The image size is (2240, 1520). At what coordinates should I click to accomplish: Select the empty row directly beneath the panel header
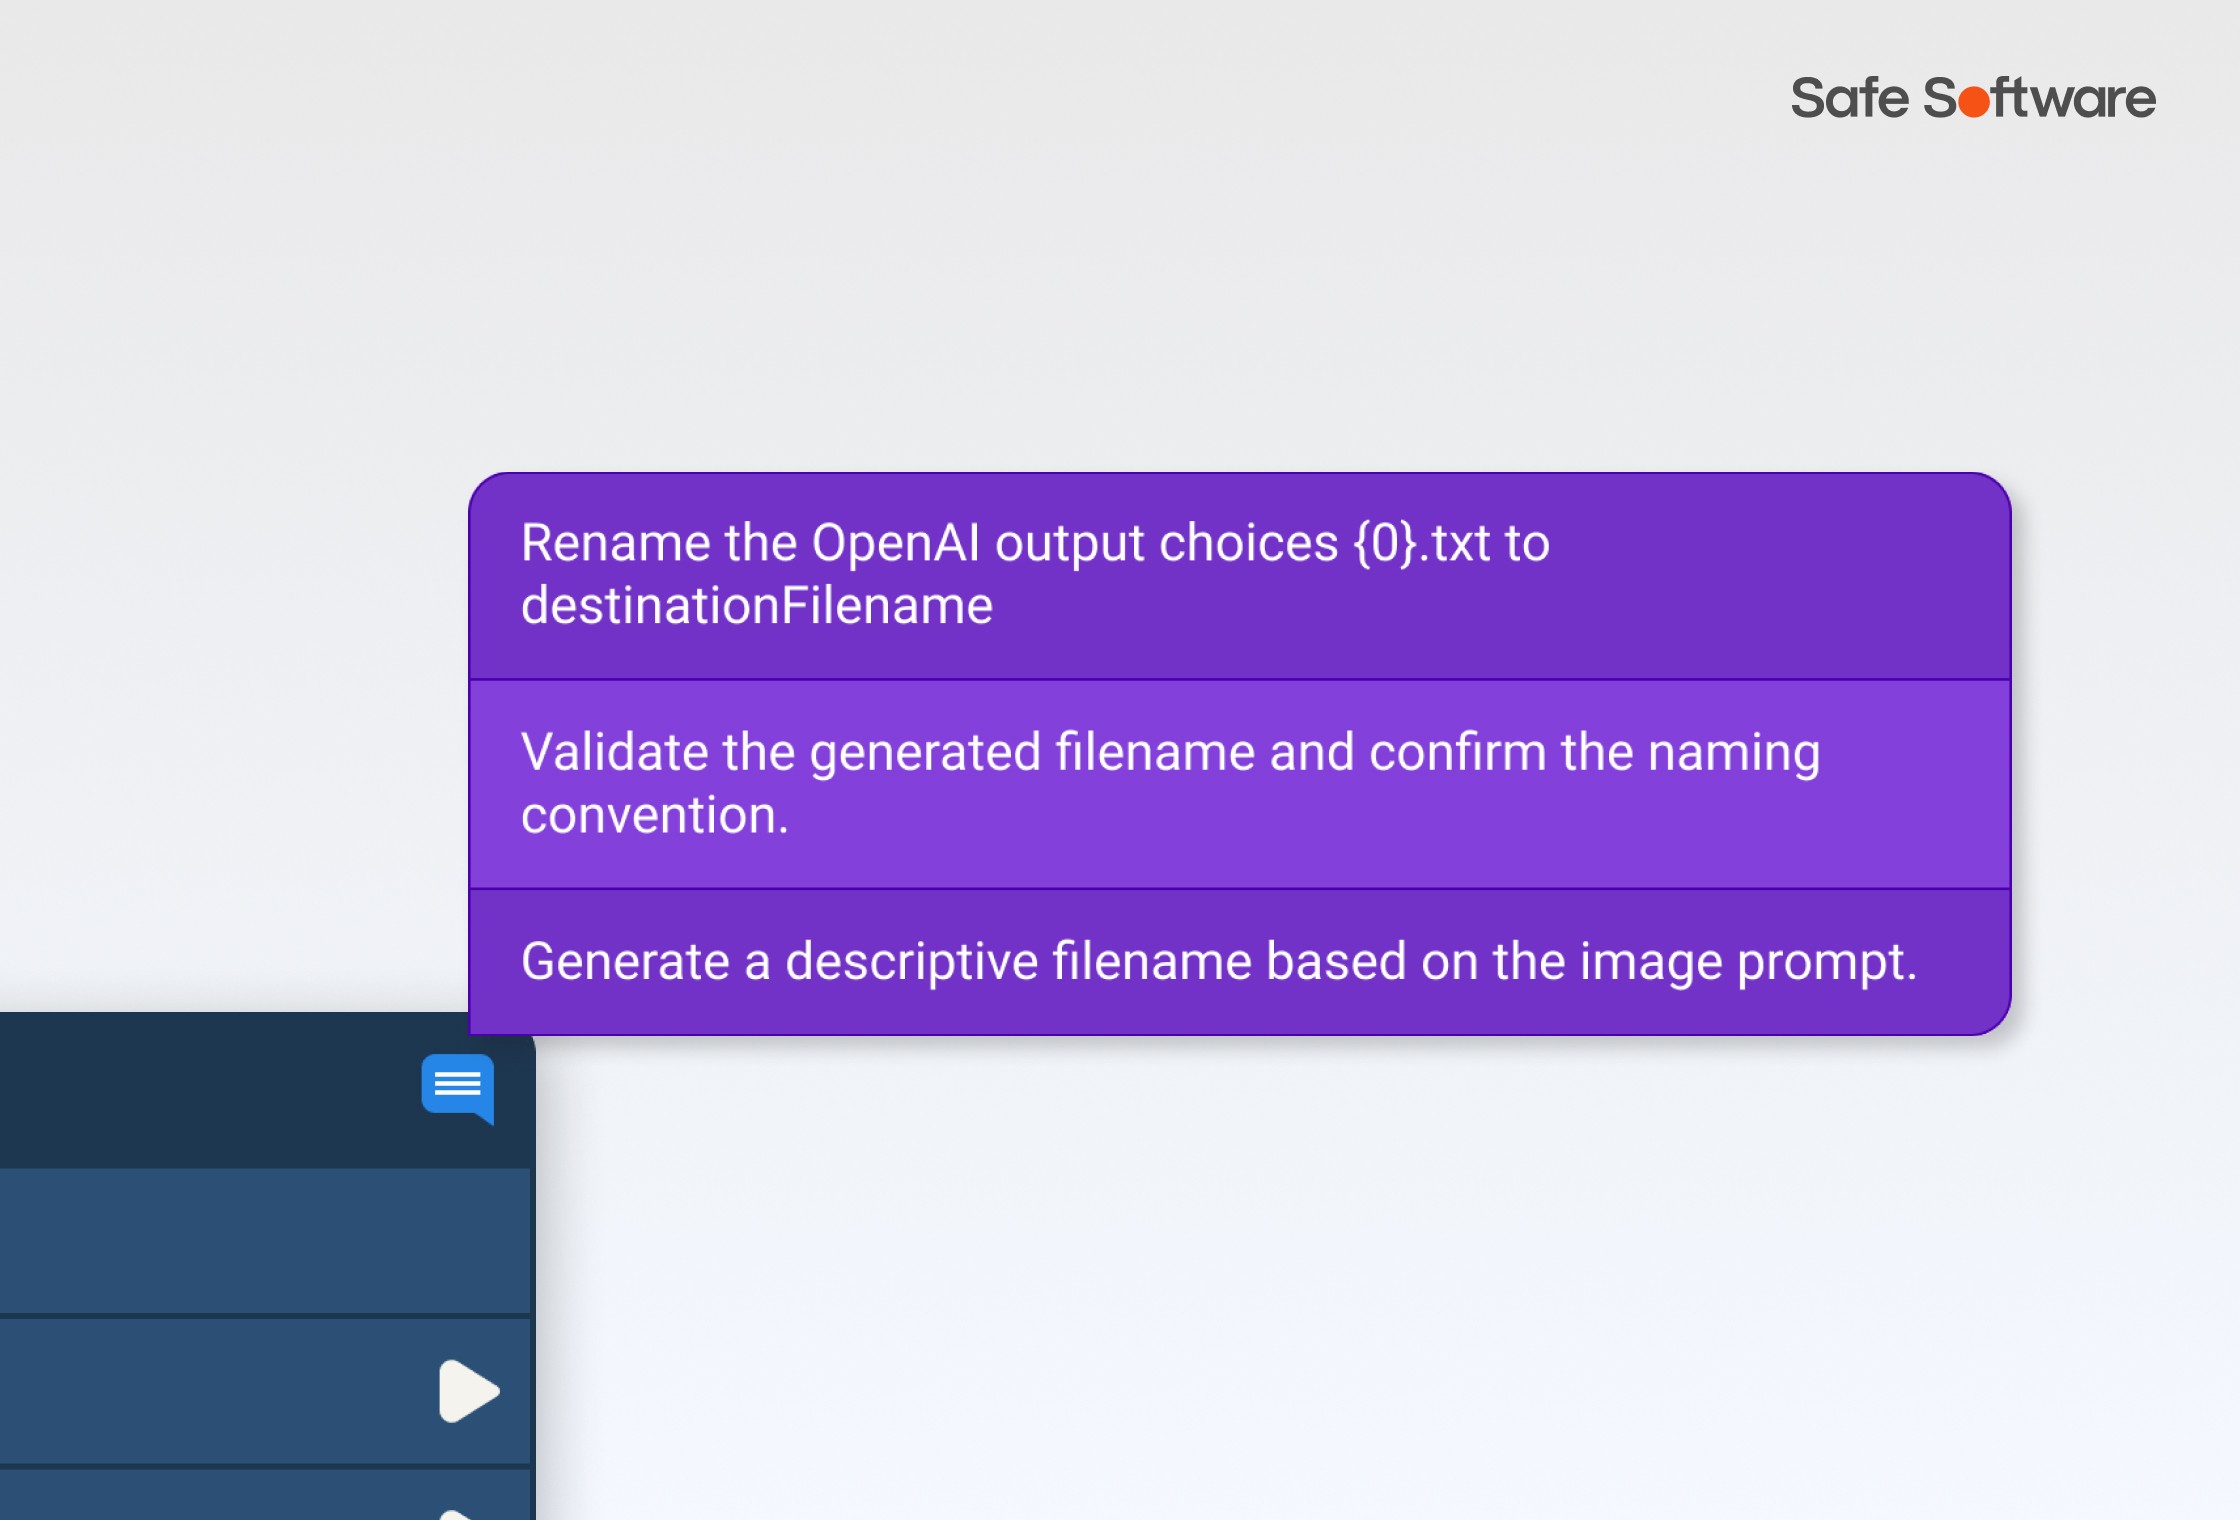pyautogui.click(x=265, y=1241)
